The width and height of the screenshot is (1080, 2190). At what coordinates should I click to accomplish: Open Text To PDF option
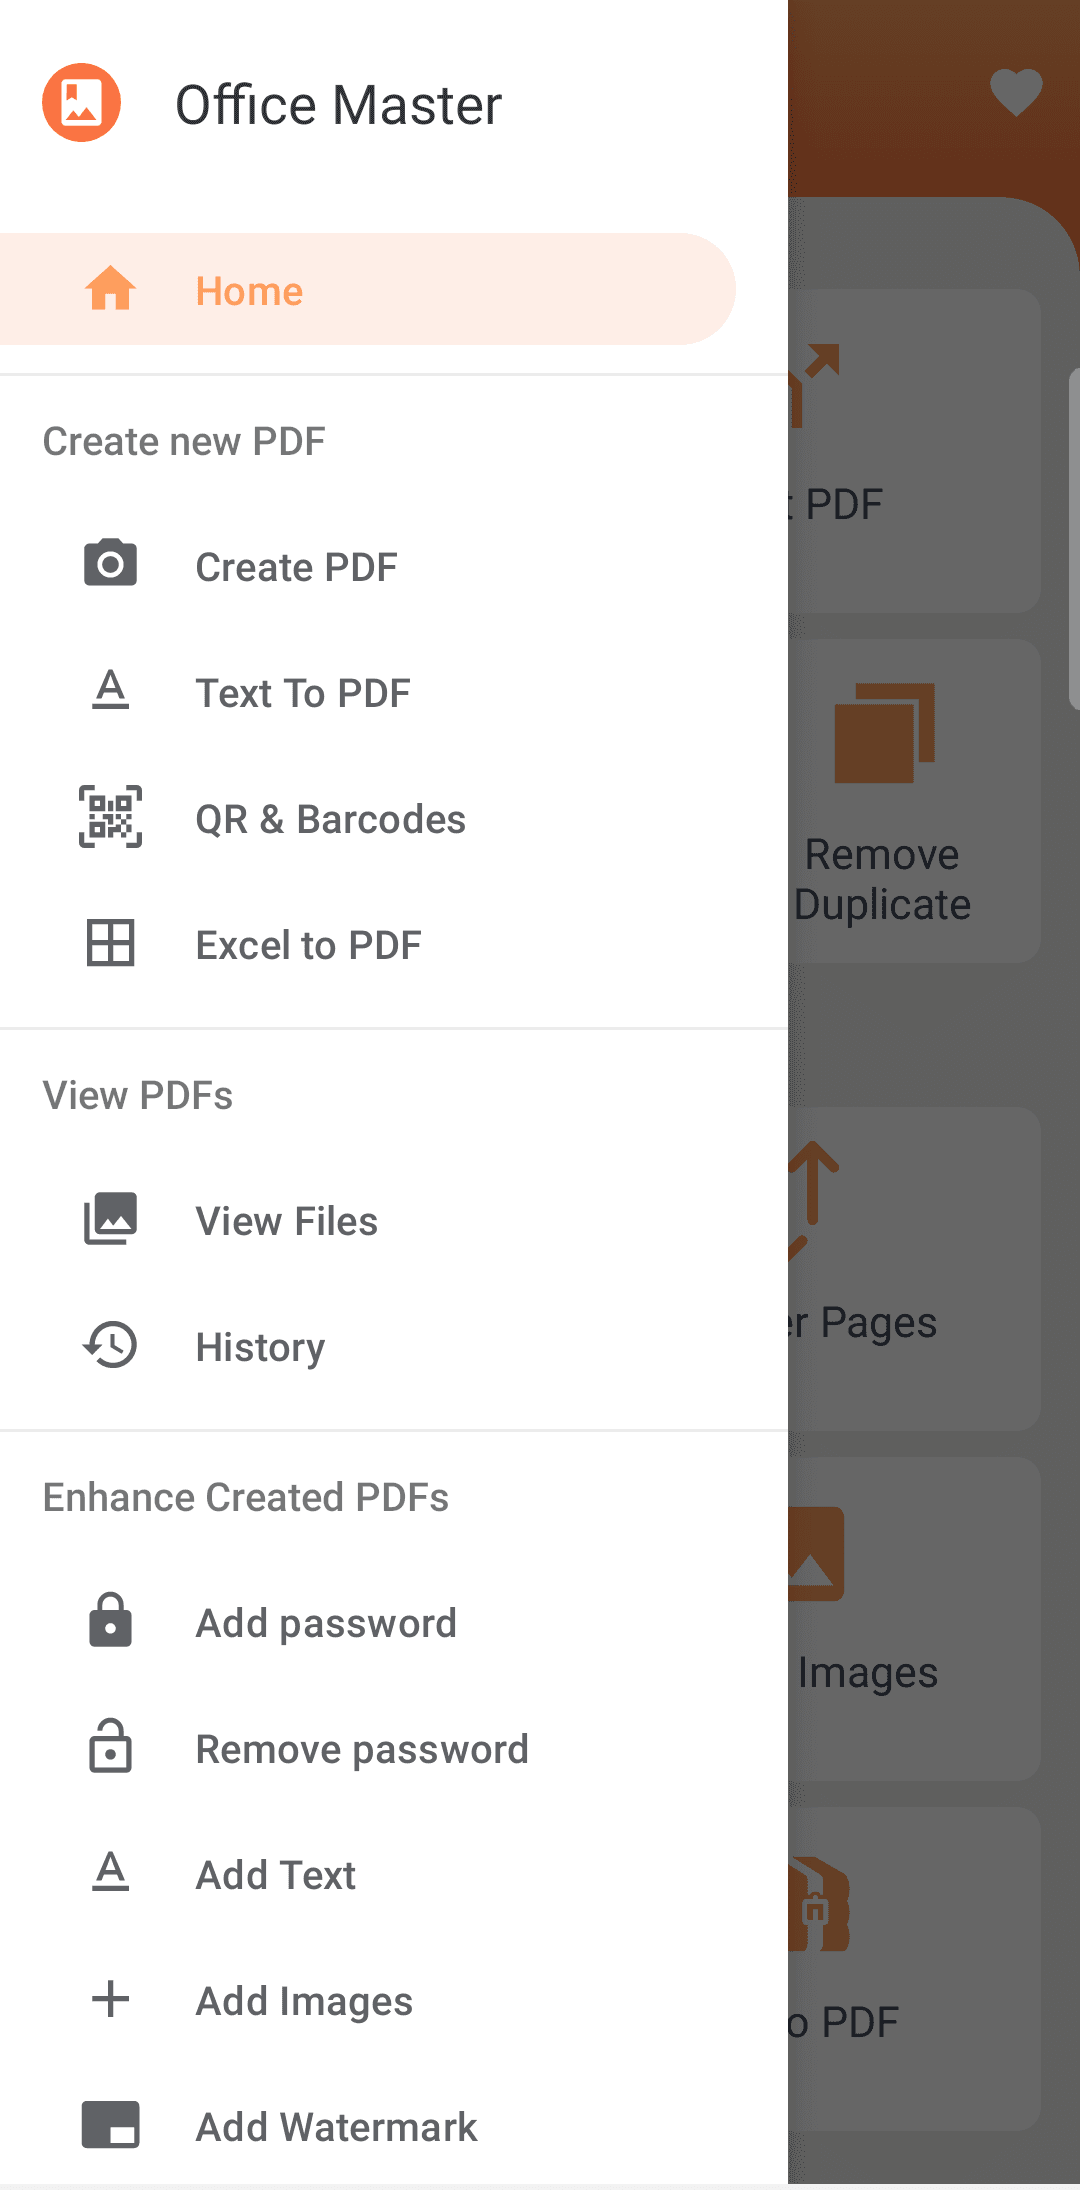pyautogui.click(x=302, y=693)
